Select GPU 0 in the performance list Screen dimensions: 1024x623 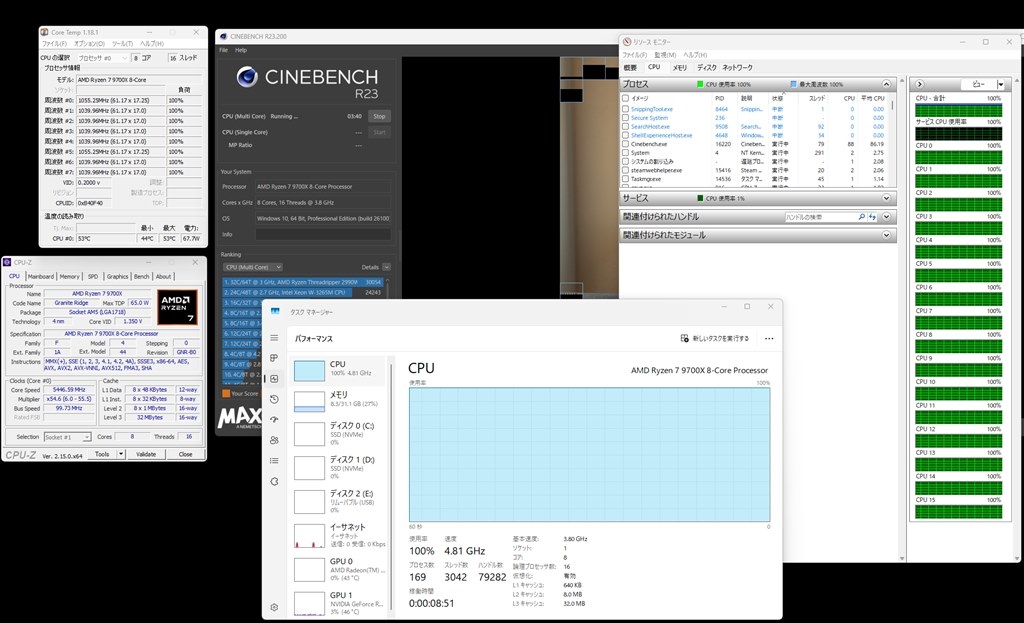[x=338, y=569]
